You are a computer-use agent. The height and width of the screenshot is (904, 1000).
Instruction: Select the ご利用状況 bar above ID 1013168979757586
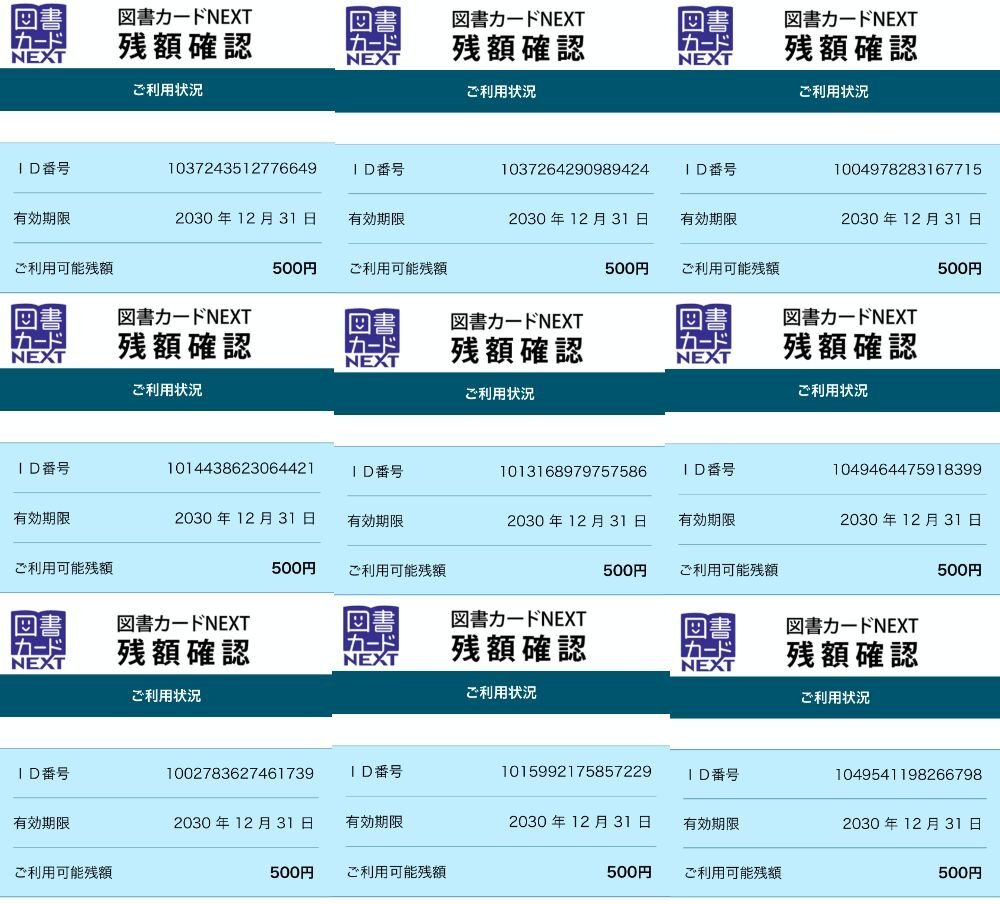tap(499, 394)
